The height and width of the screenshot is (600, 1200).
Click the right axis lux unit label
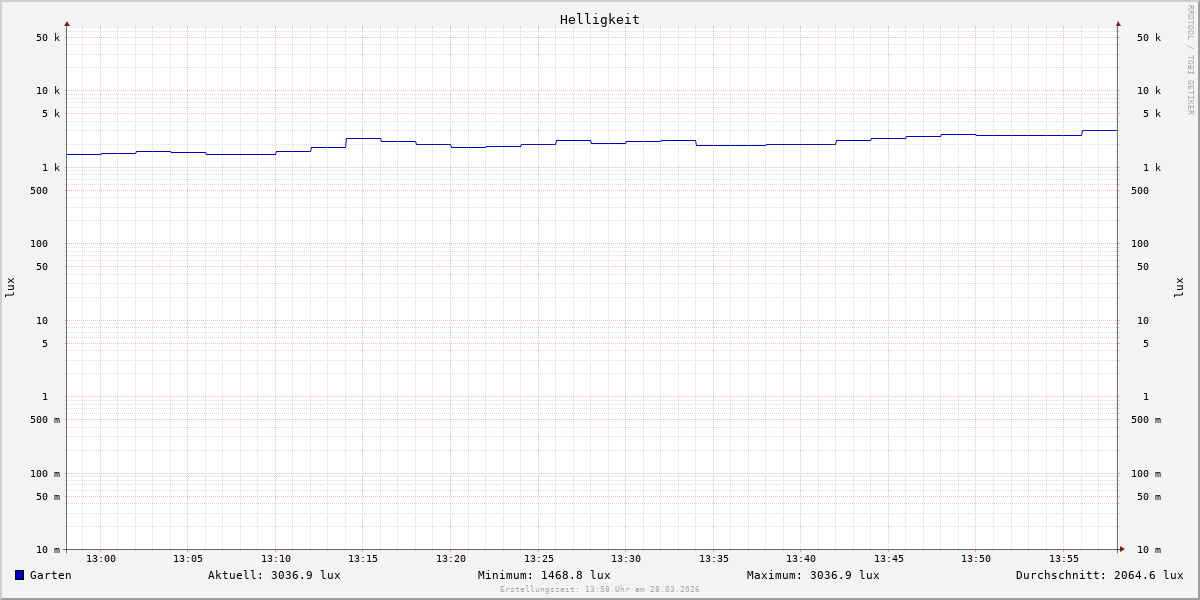tap(1179, 287)
